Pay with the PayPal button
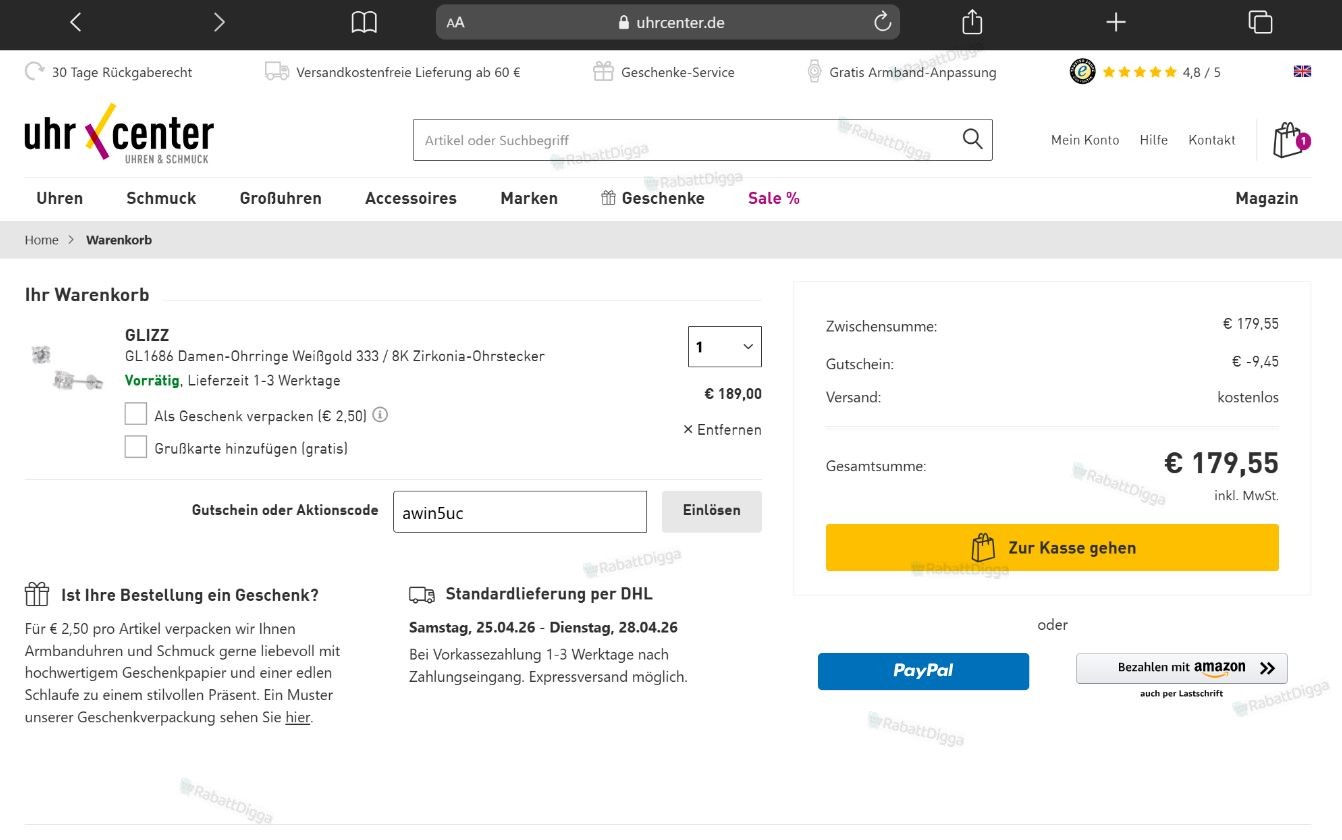Viewport: 1342px width, 840px height. 923,671
